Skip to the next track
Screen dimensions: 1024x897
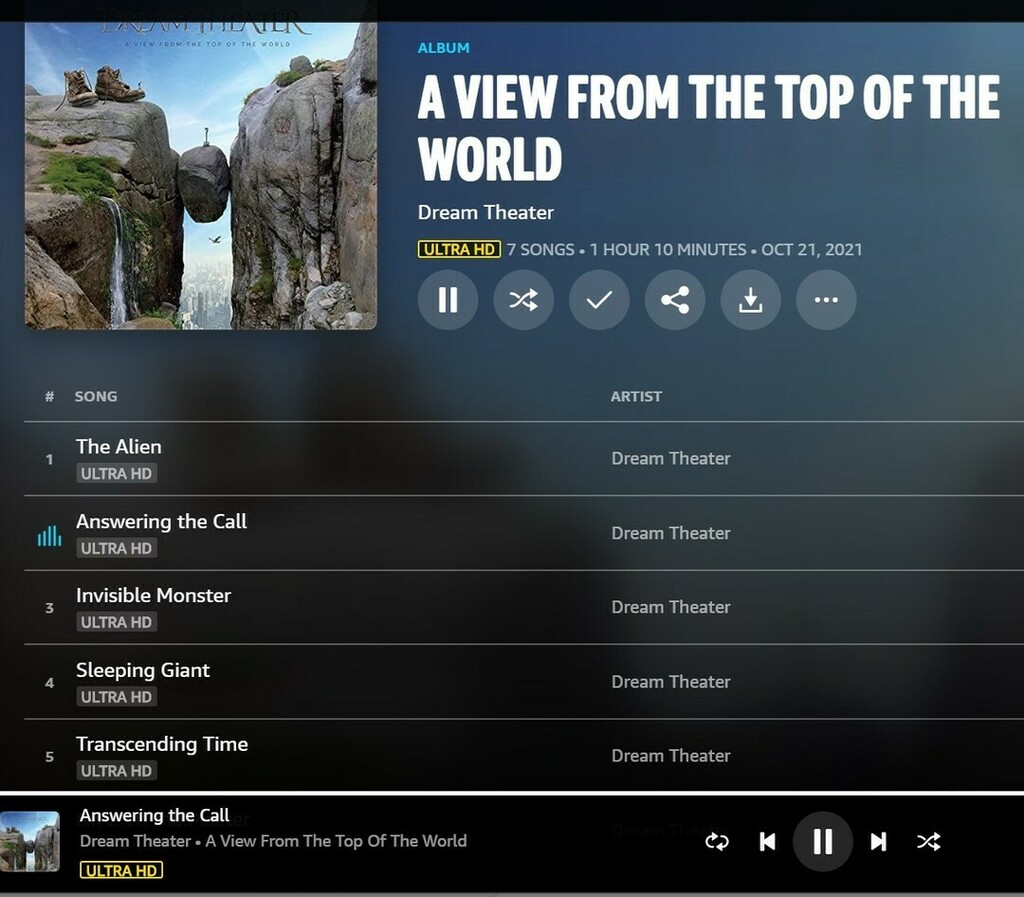coord(878,842)
